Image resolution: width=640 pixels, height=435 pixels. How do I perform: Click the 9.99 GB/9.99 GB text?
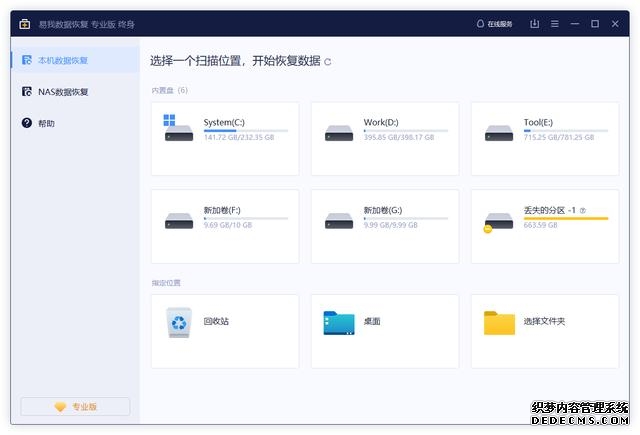coord(391,225)
